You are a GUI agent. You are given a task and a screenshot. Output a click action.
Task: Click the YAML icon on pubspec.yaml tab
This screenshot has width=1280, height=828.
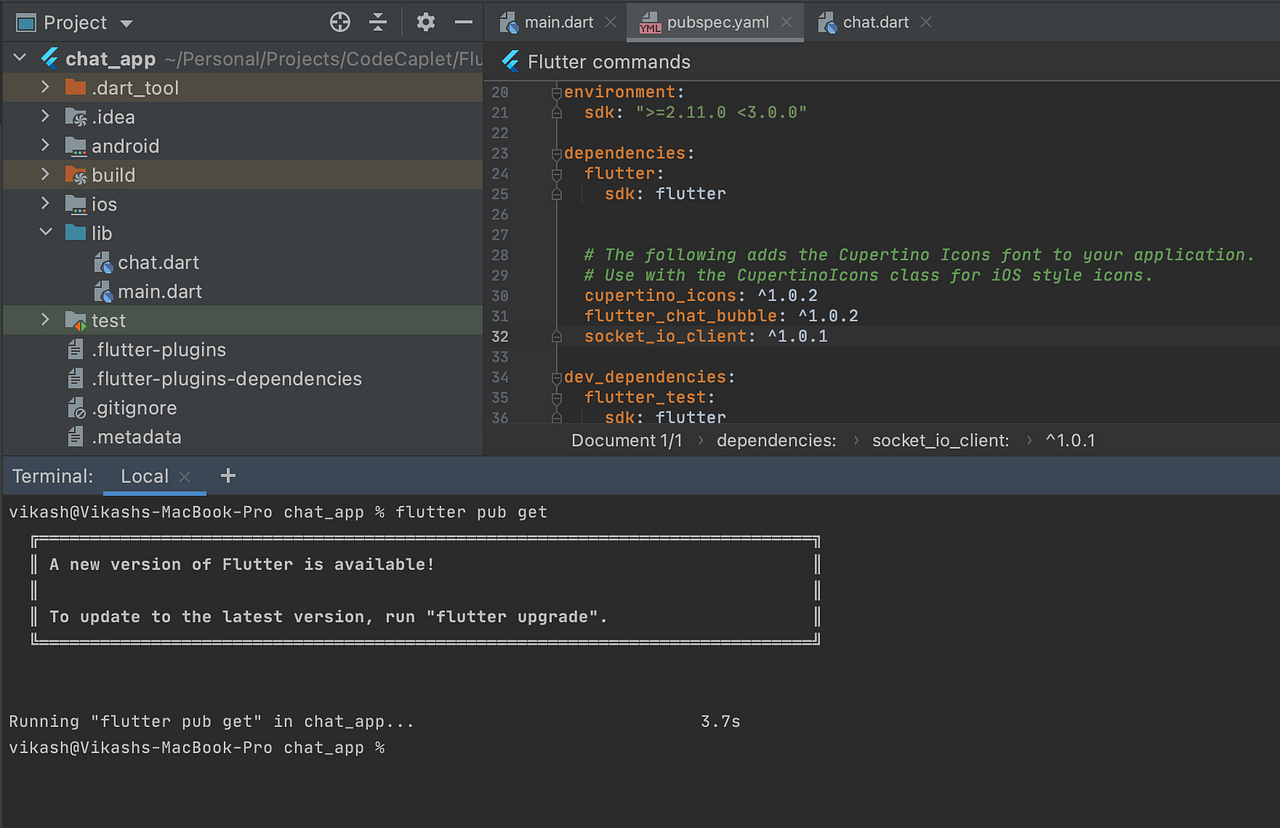[x=650, y=22]
